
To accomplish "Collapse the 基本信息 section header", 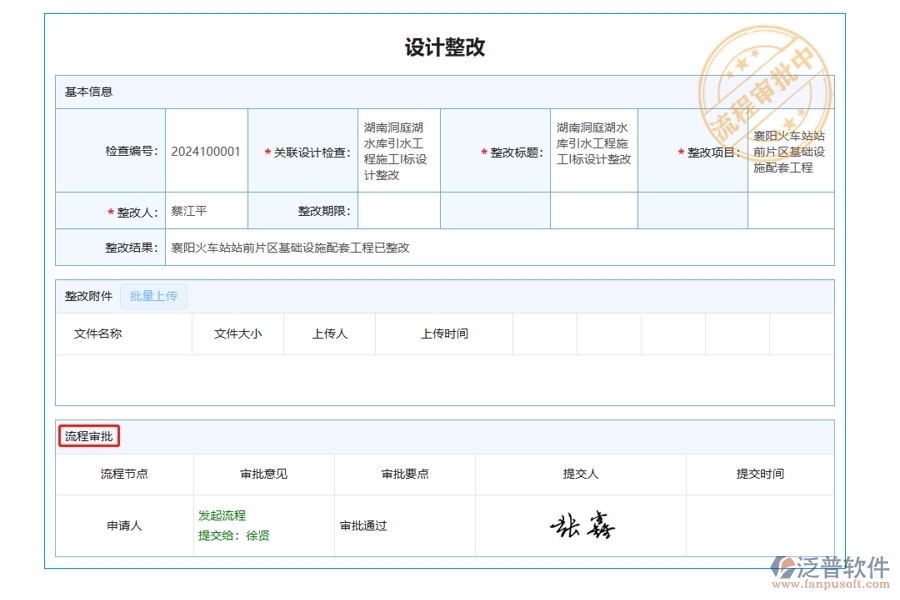I will point(87,90).
